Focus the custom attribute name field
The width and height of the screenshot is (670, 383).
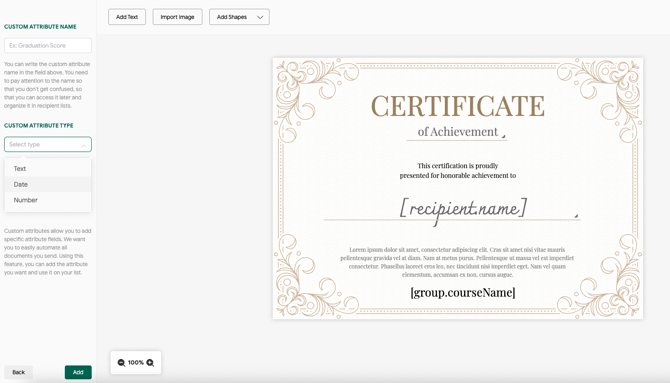[x=48, y=45]
